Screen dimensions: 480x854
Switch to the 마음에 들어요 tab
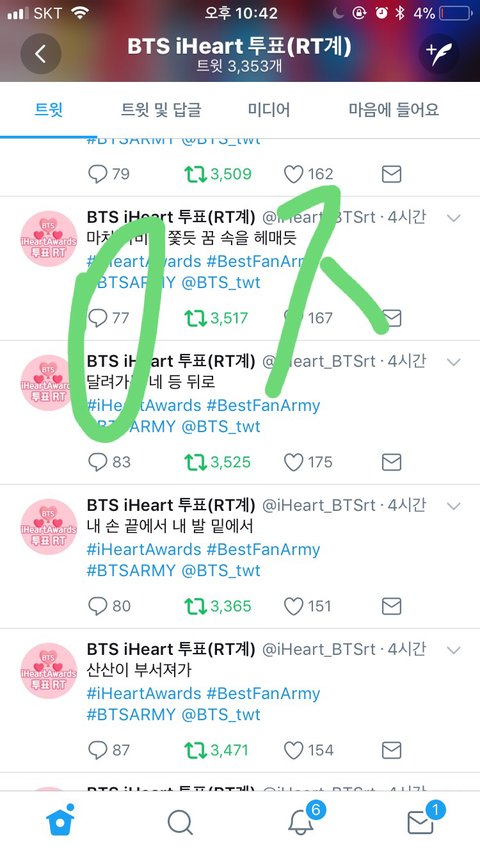click(393, 109)
